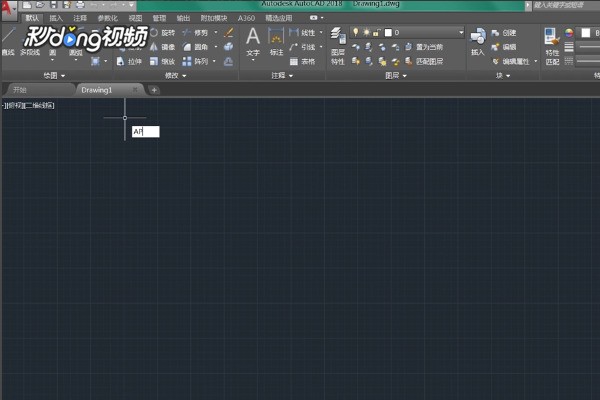This screenshot has width=600, height=400.
Task: Click Make Current (置为当前) layer button
Action: pyautogui.click(x=424, y=47)
